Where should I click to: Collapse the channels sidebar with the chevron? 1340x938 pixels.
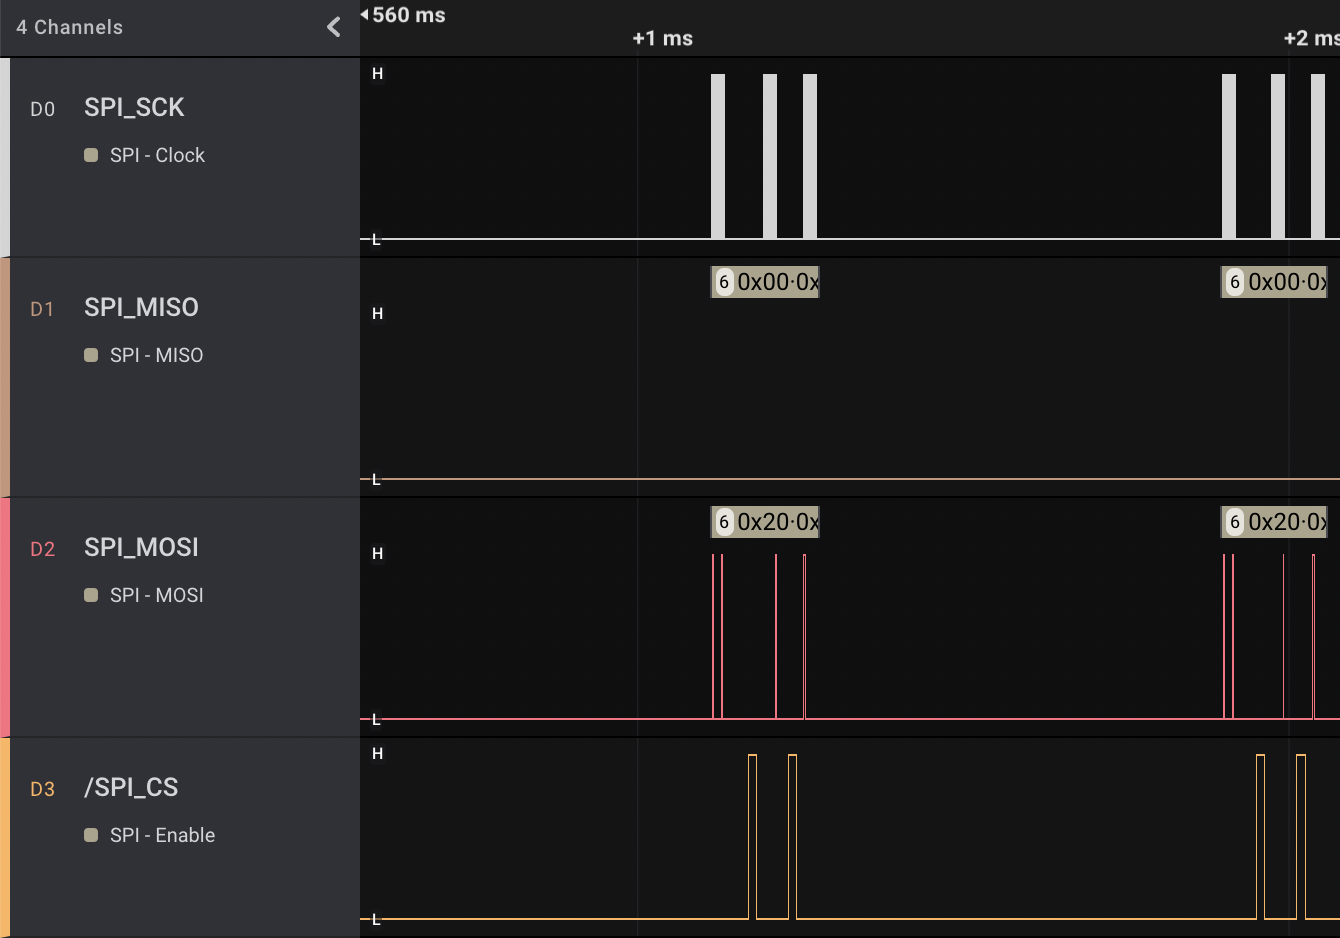[x=334, y=27]
